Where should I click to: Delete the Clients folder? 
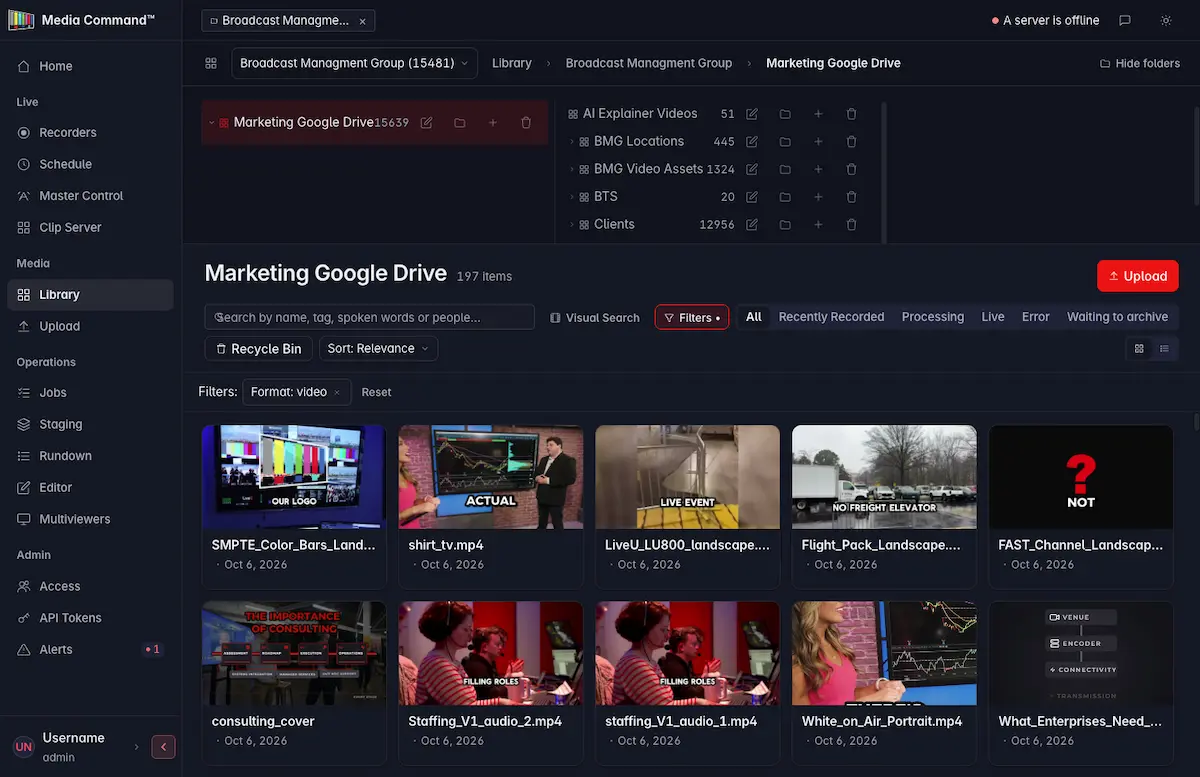click(x=851, y=225)
